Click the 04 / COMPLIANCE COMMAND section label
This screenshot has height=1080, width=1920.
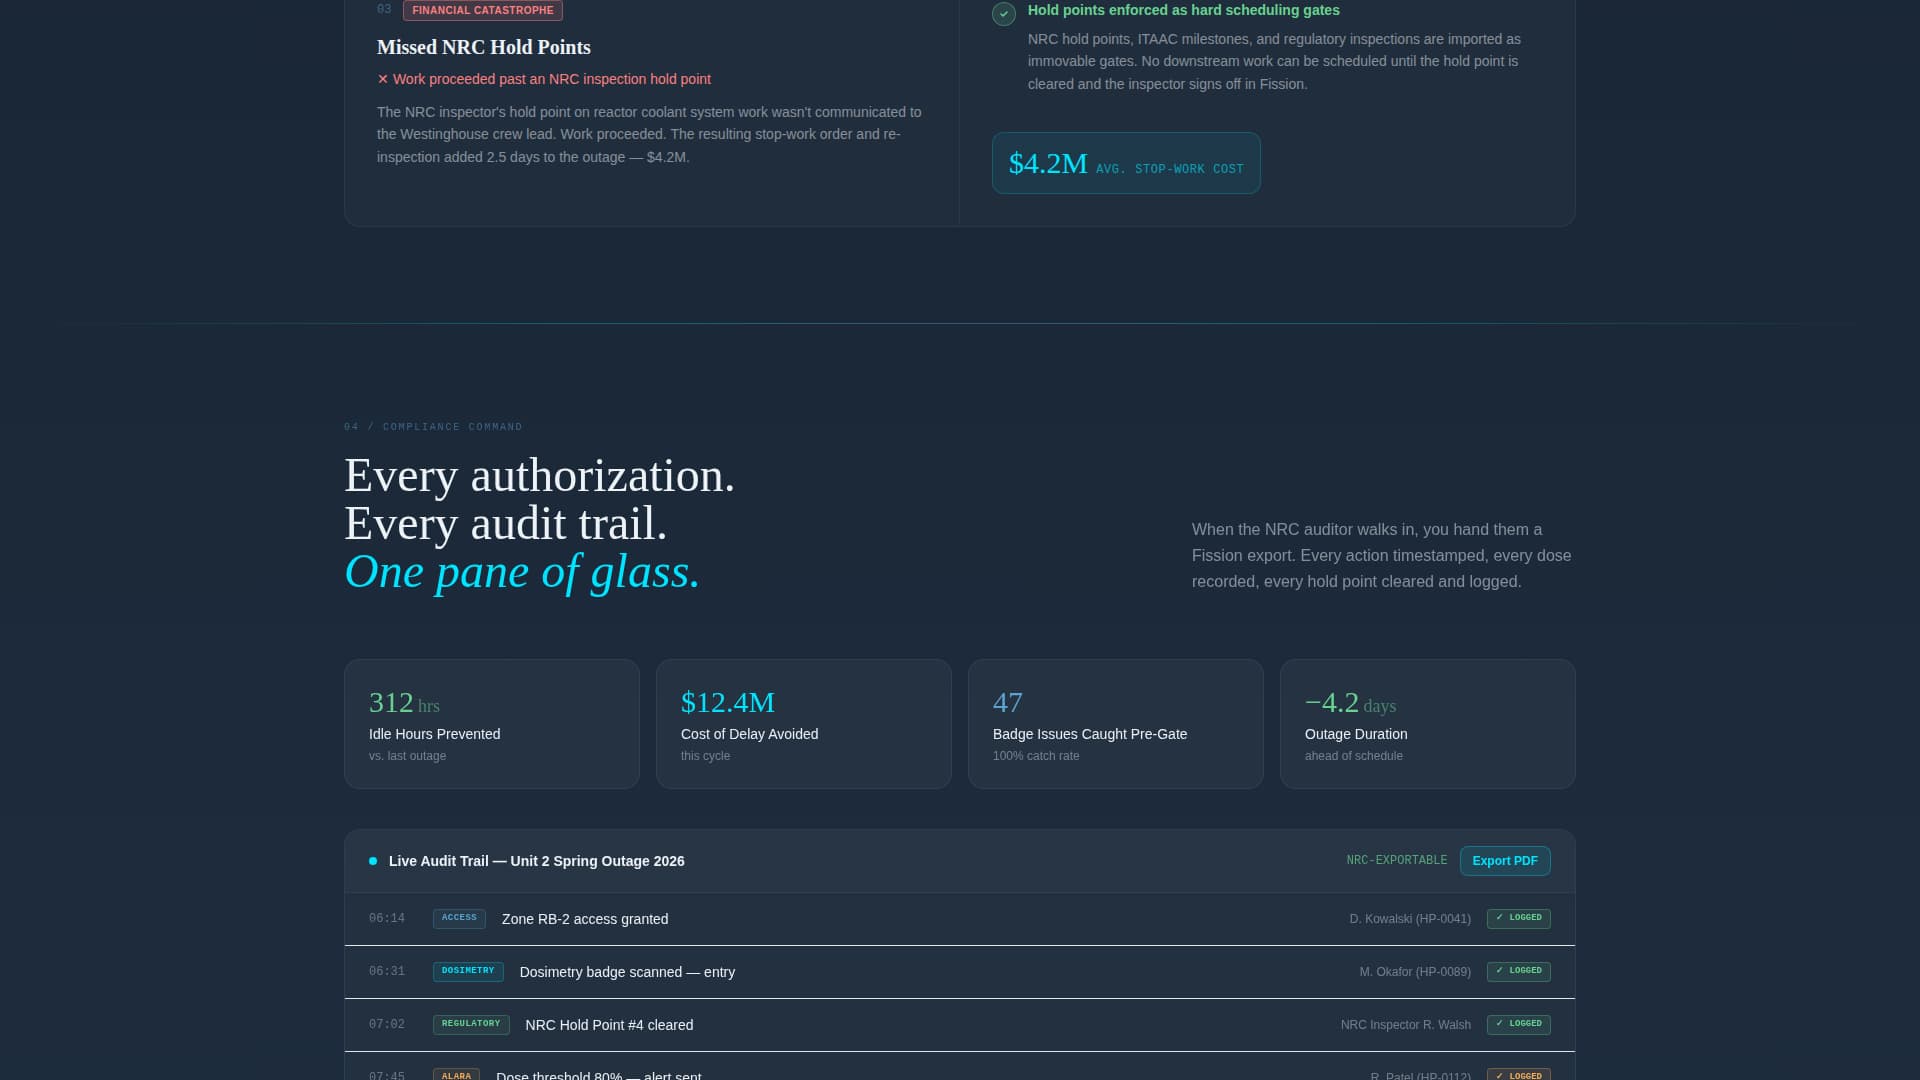point(433,427)
